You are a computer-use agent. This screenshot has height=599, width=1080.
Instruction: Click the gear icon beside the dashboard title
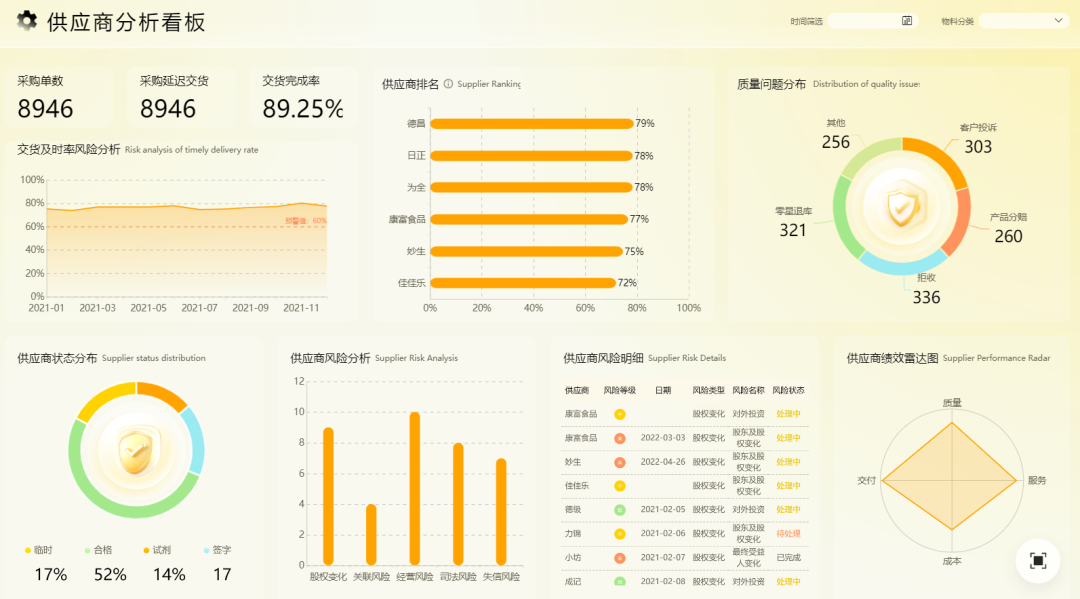pyautogui.click(x=27, y=21)
